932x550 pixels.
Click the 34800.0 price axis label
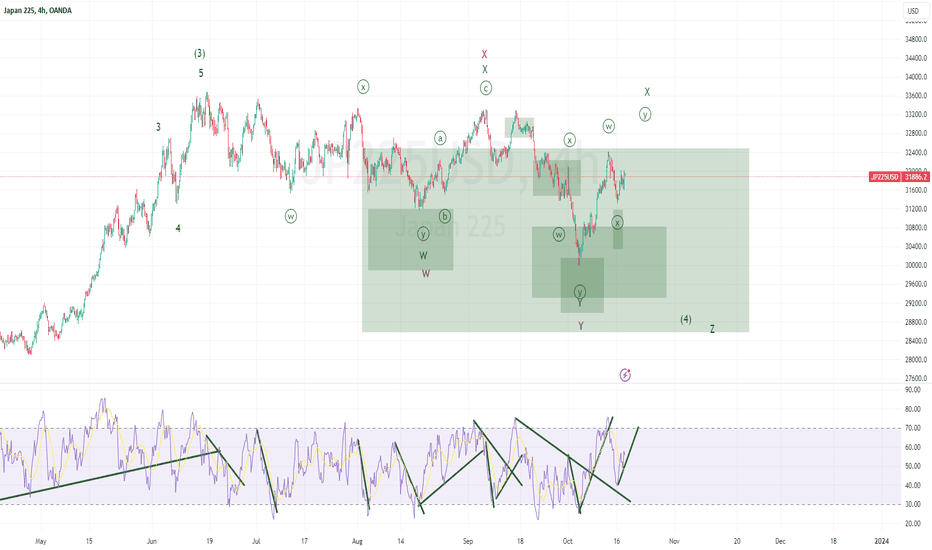point(916,39)
